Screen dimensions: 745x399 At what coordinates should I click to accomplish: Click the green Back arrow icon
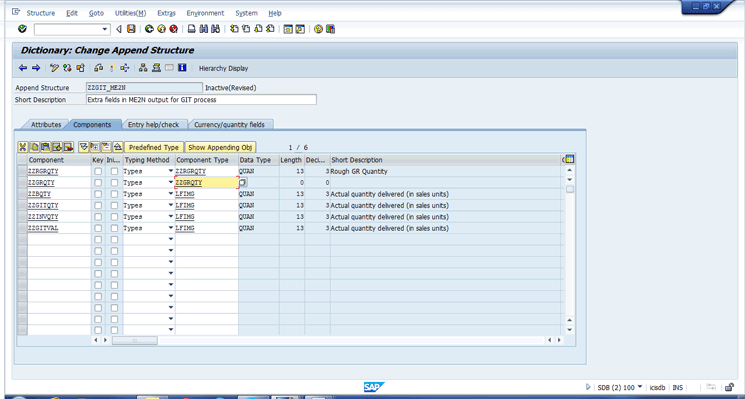point(149,29)
